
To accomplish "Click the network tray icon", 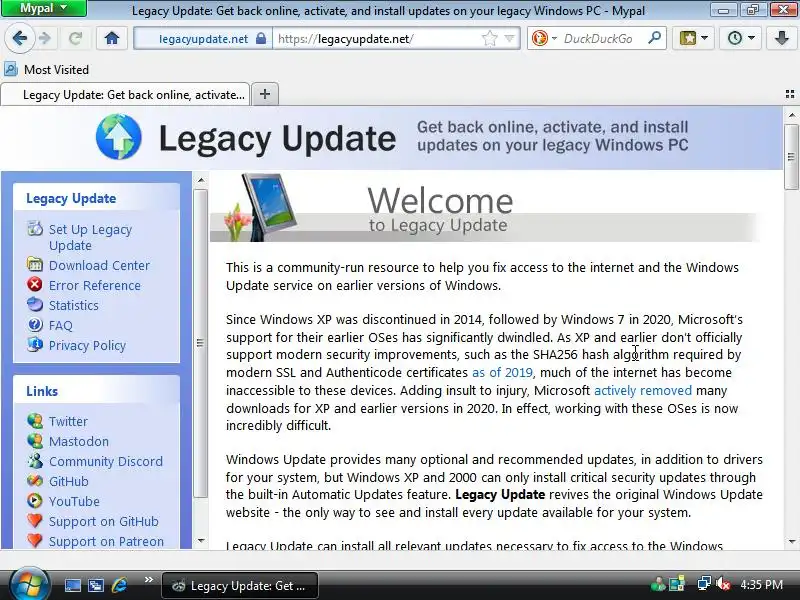I will 704,584.
